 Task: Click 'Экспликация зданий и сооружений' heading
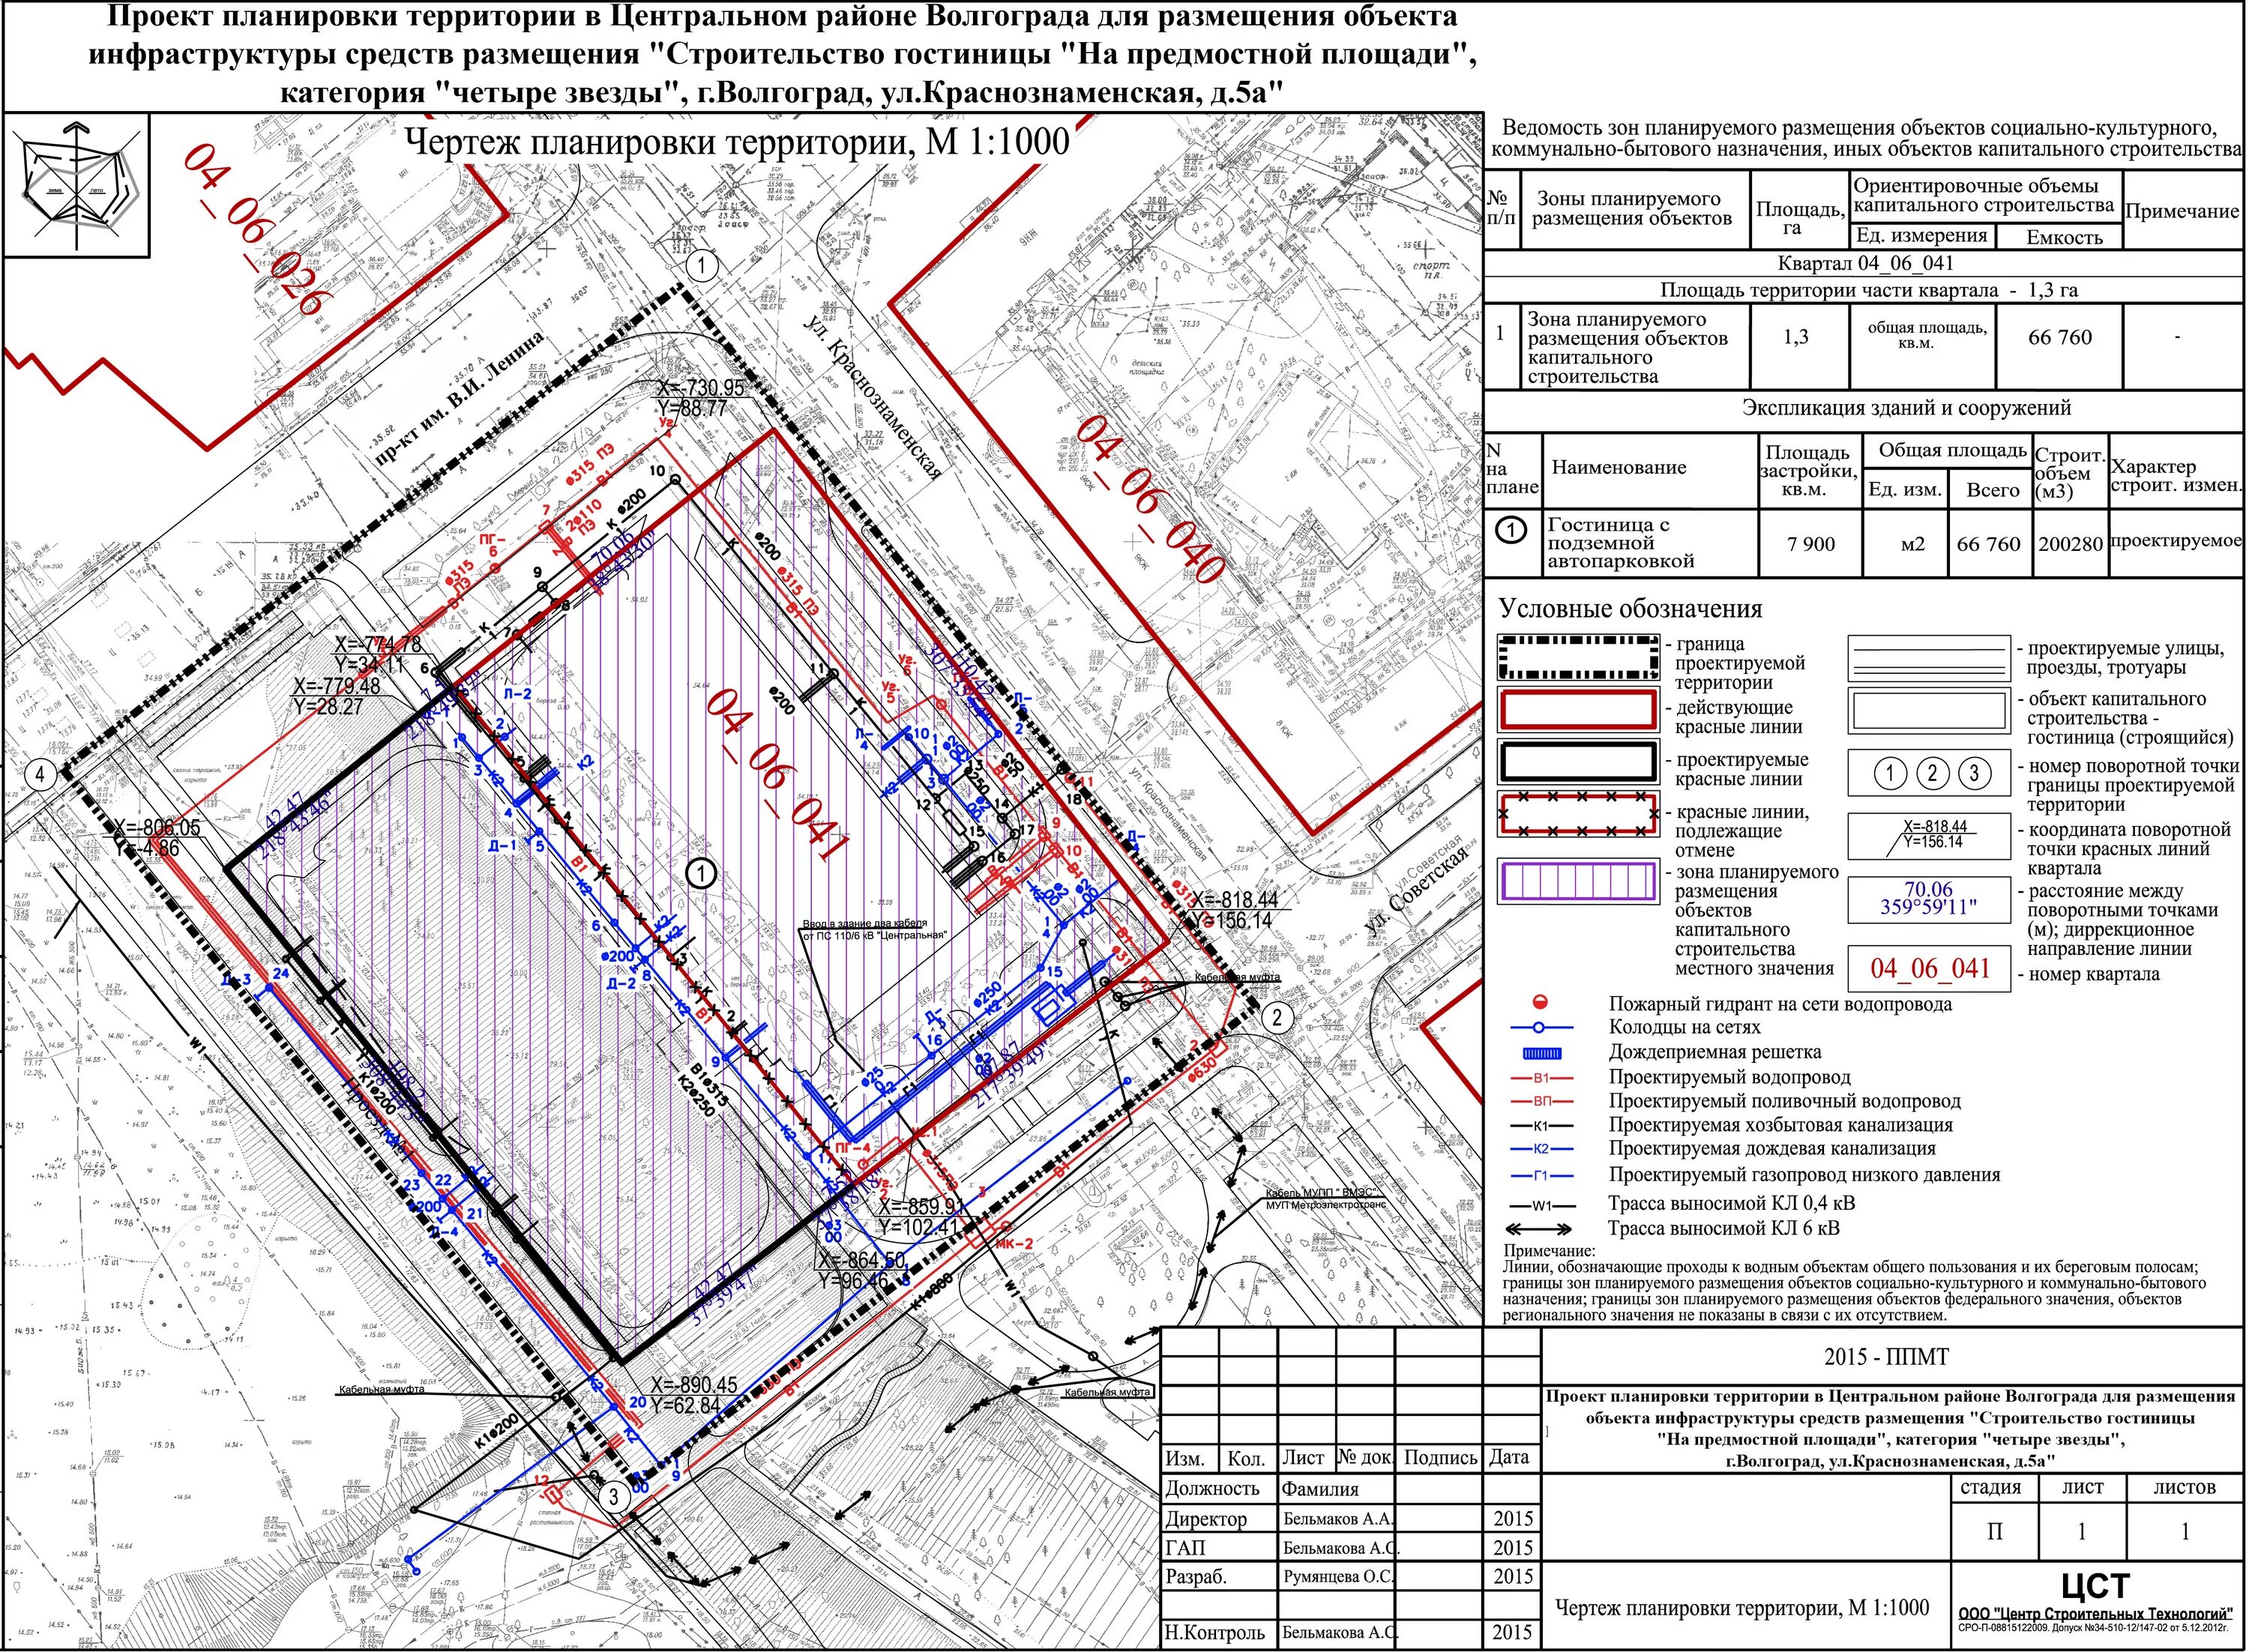(x=1906, y=408)
